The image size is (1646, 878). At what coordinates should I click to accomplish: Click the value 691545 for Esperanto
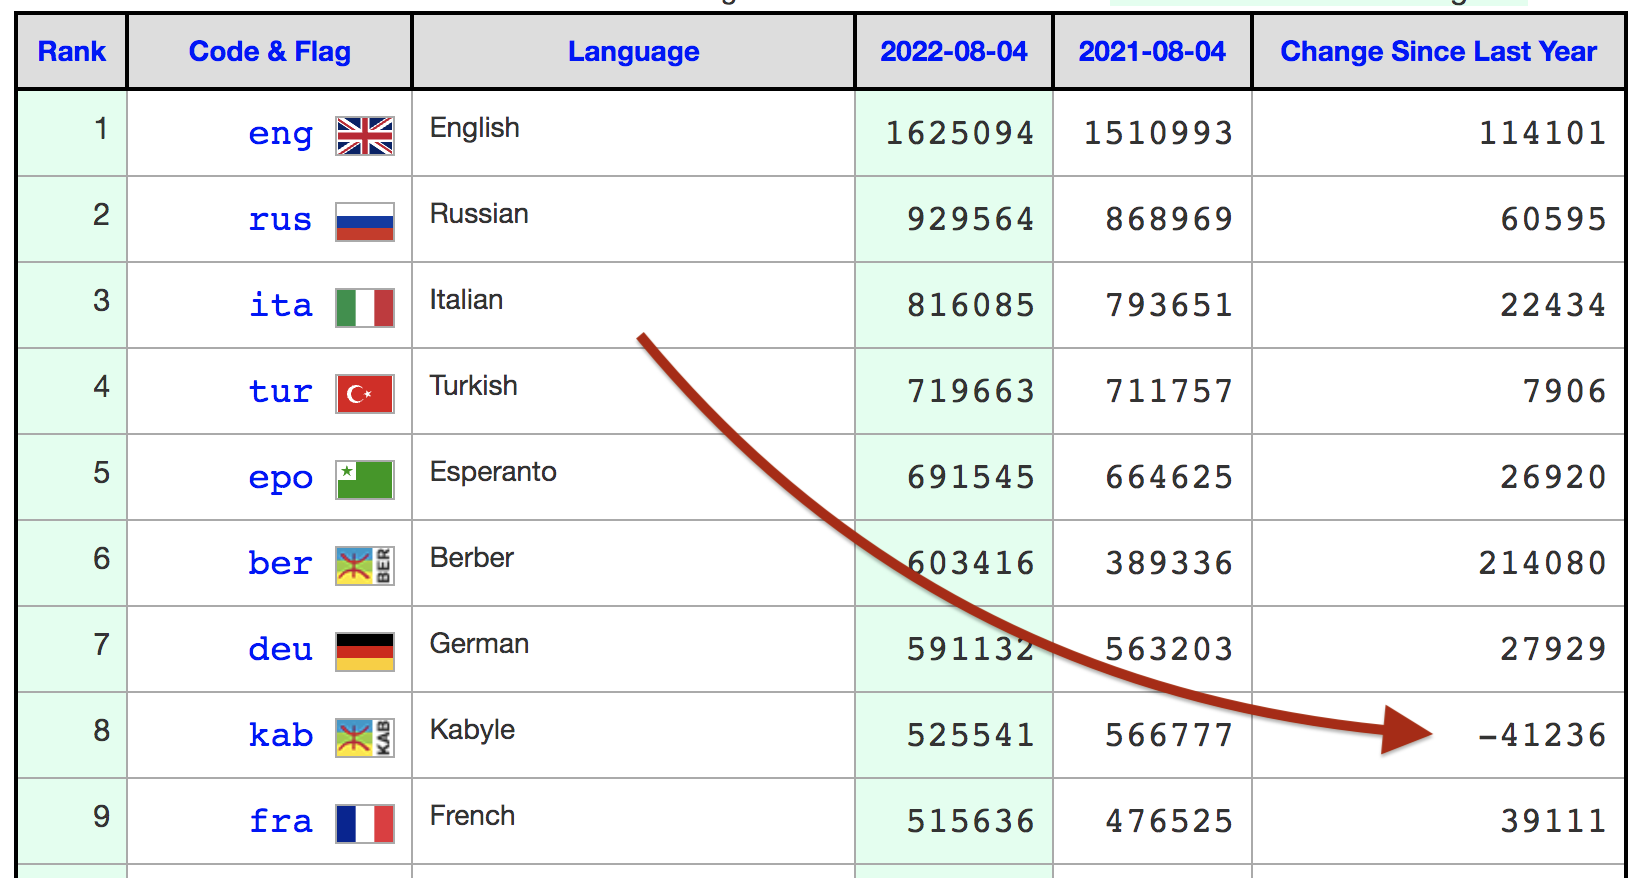pyautogui.click(x=971, y=477)
